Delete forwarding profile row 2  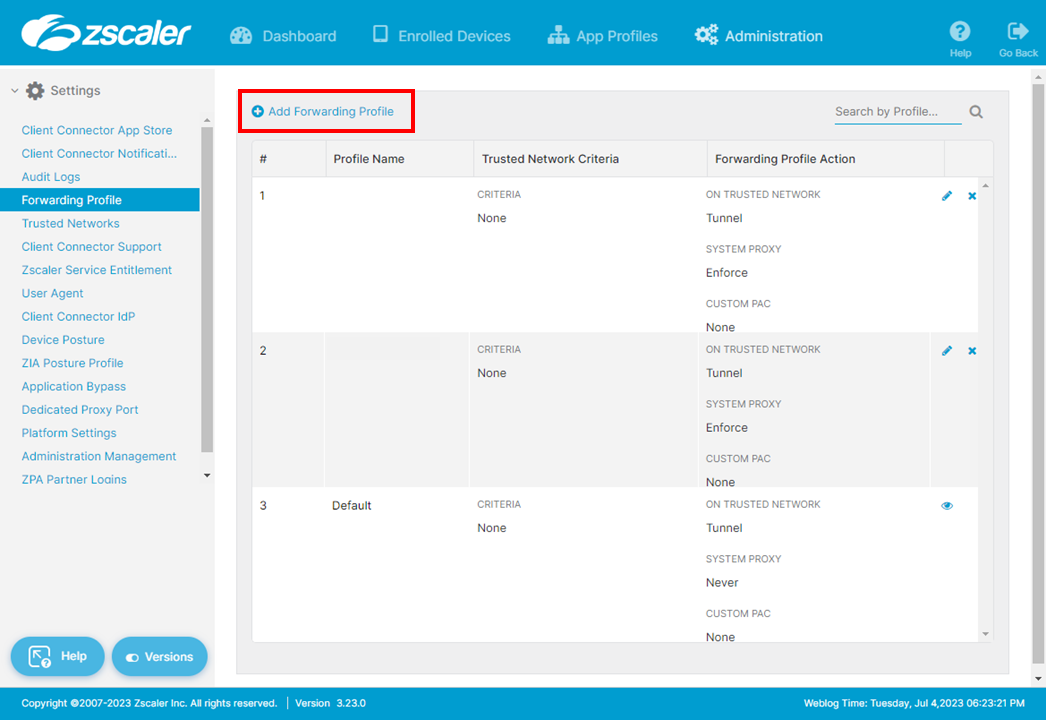pyautogui.click(x=972, y=350)
